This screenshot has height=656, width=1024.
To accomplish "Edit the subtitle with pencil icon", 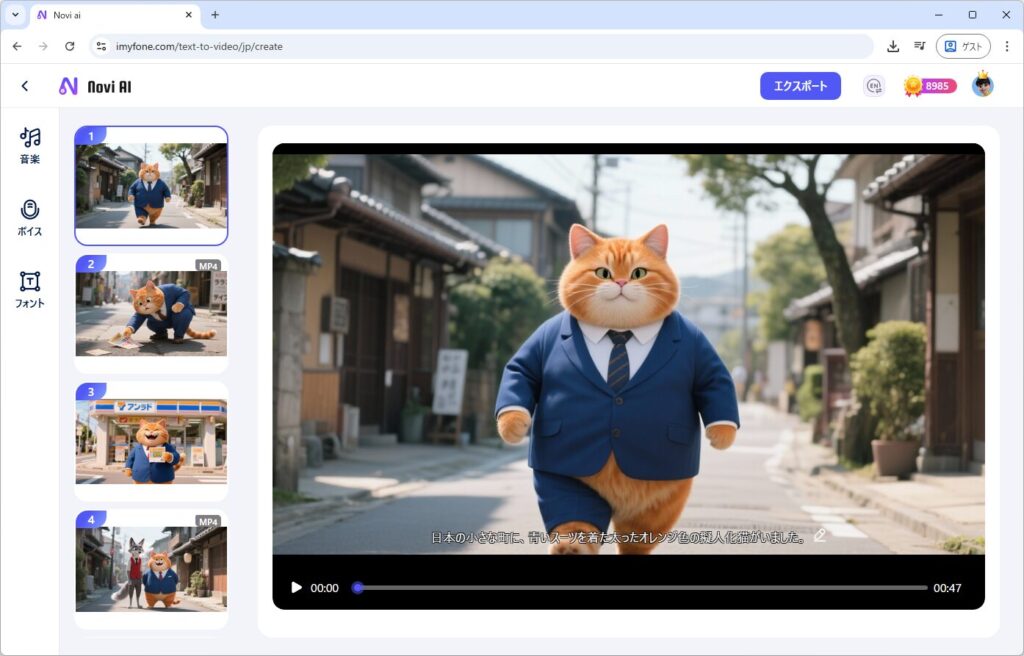I will coord(820,536).
